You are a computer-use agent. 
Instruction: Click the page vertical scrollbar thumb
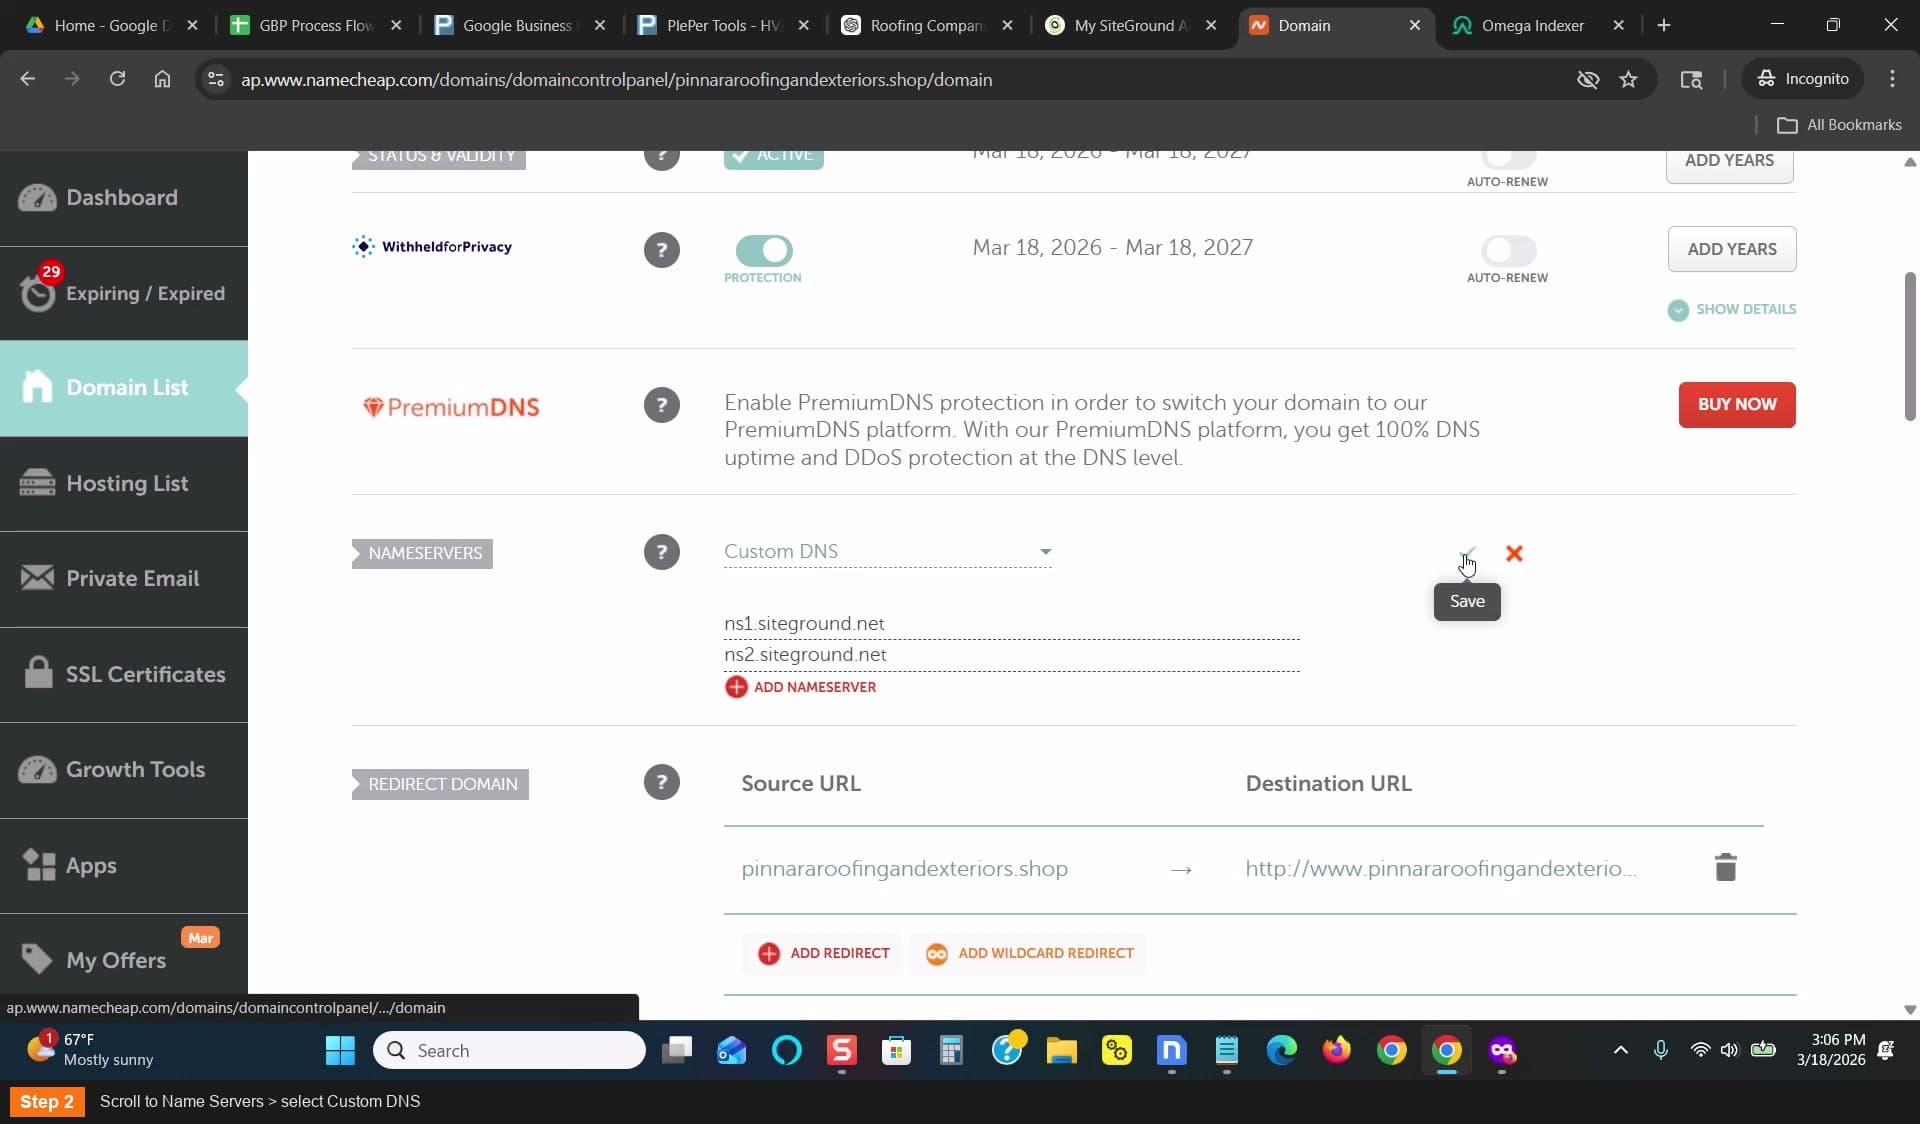(x=1909, y=345)
